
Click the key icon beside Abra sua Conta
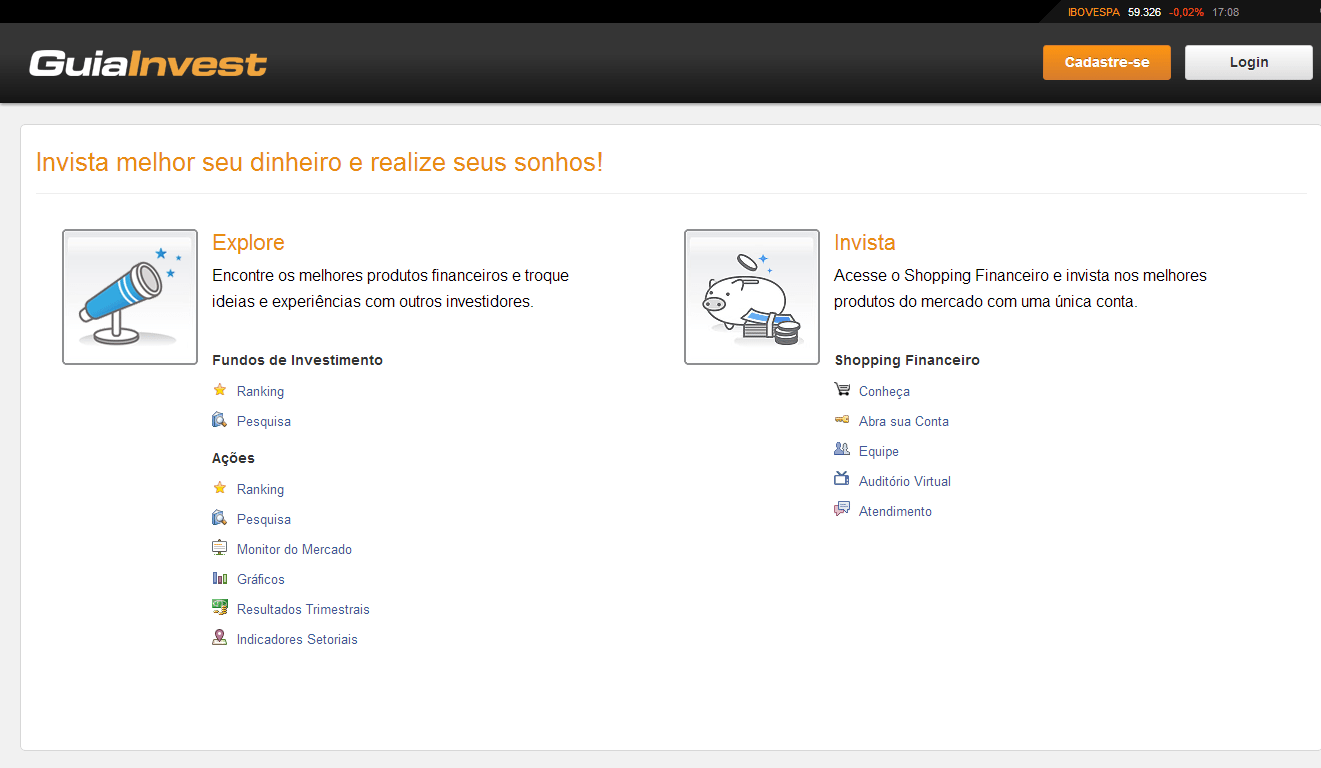(x=842, y=420)
